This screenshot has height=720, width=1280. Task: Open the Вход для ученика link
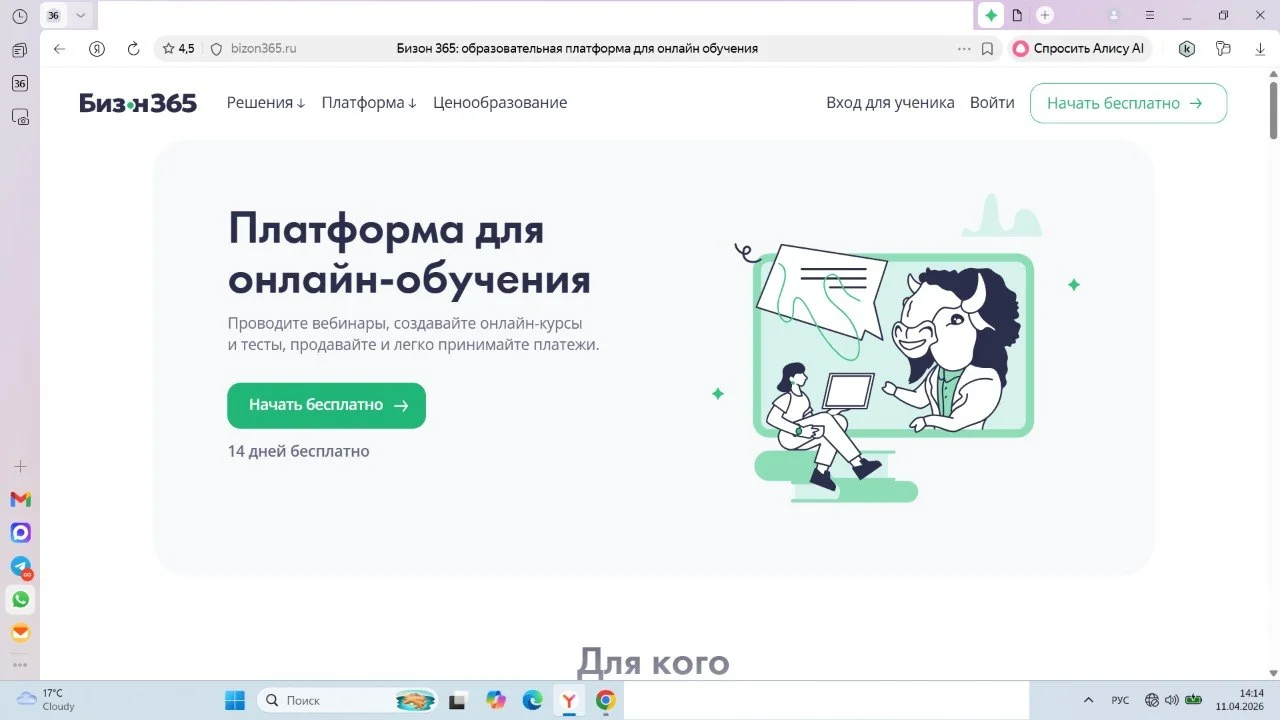click(890, 103)
